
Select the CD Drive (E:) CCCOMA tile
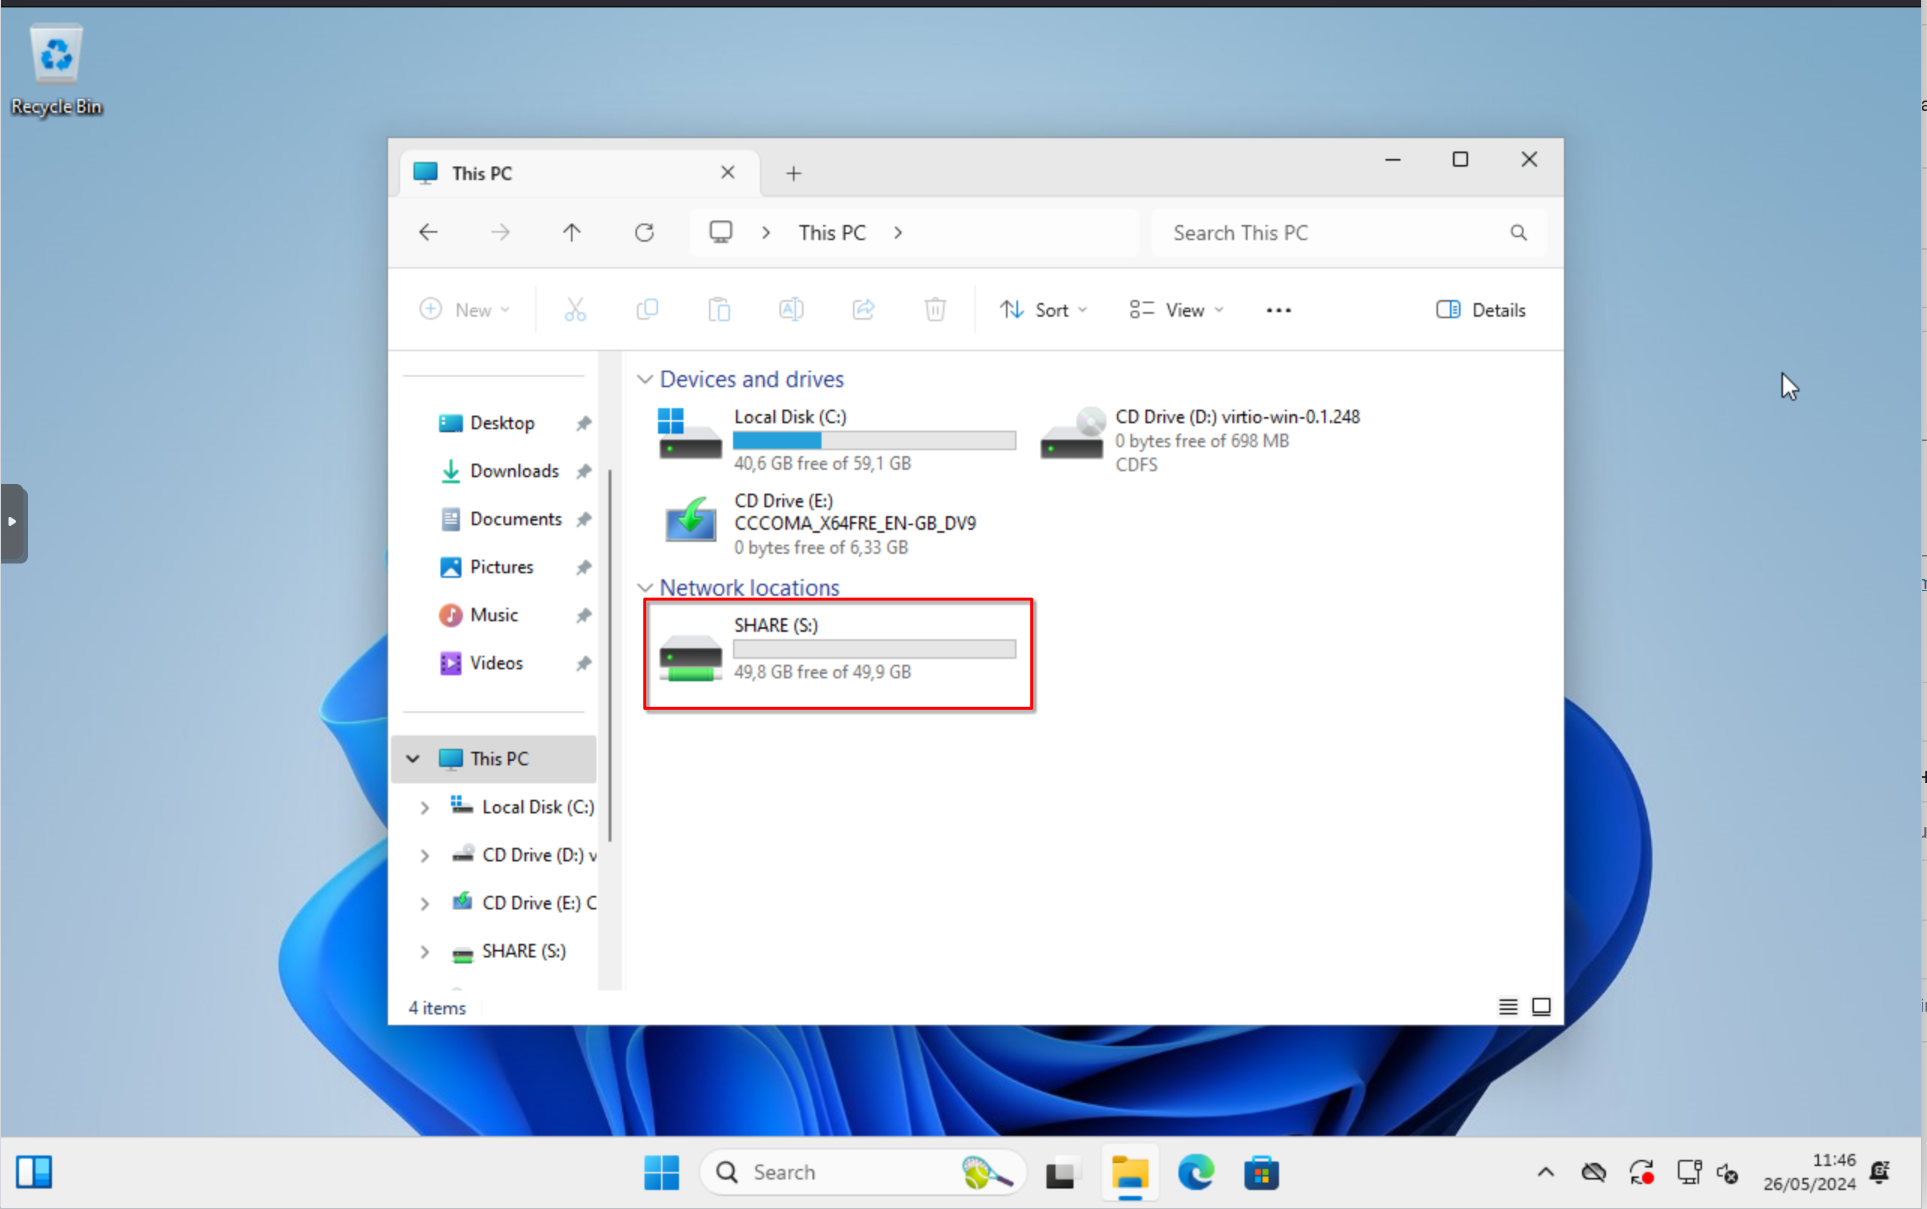[x=820, y=523]
